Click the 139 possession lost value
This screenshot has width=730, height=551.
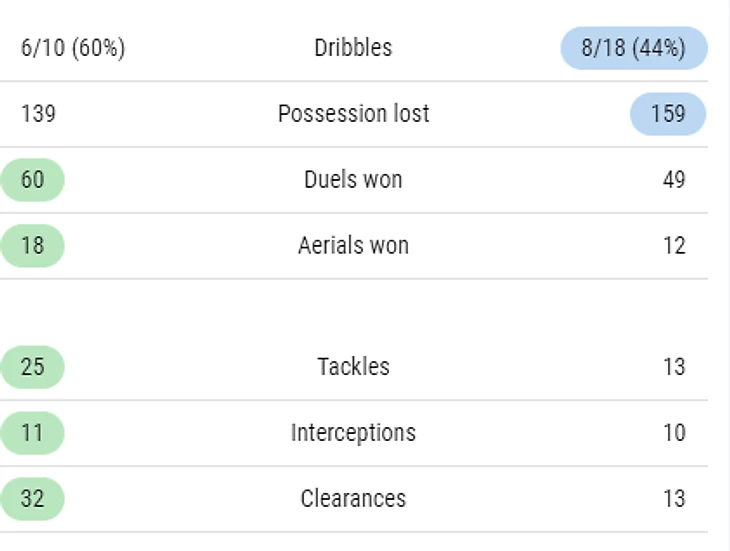[38, 114]
